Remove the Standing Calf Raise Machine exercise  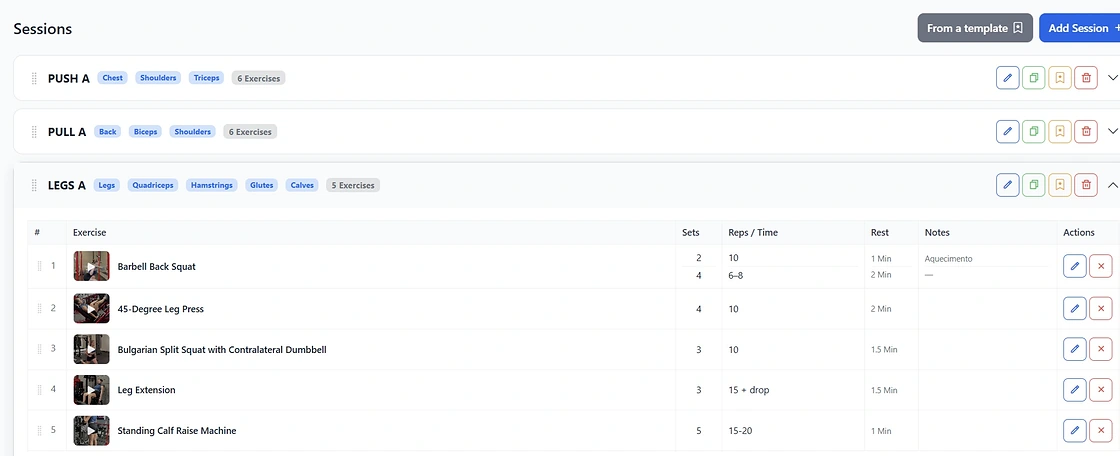pos(1101,431)
